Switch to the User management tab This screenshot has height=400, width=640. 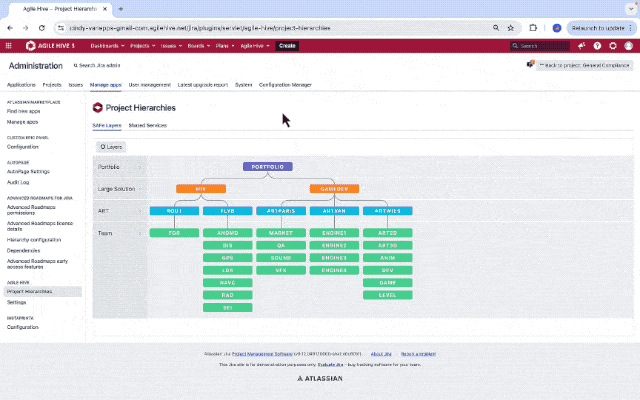149,85
